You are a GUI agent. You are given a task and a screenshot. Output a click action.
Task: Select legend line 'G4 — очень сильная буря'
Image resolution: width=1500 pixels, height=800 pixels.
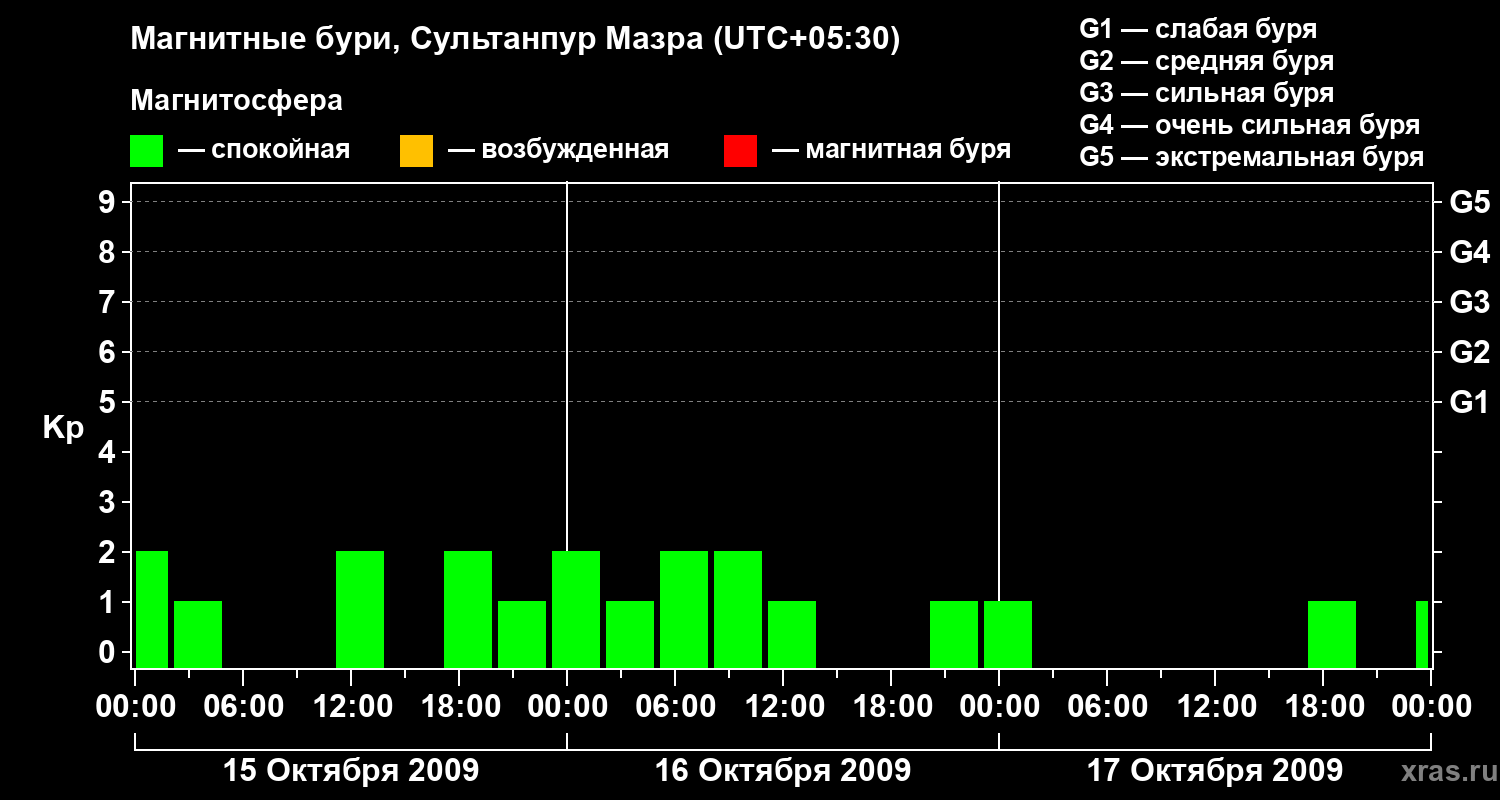point(1250,125)
